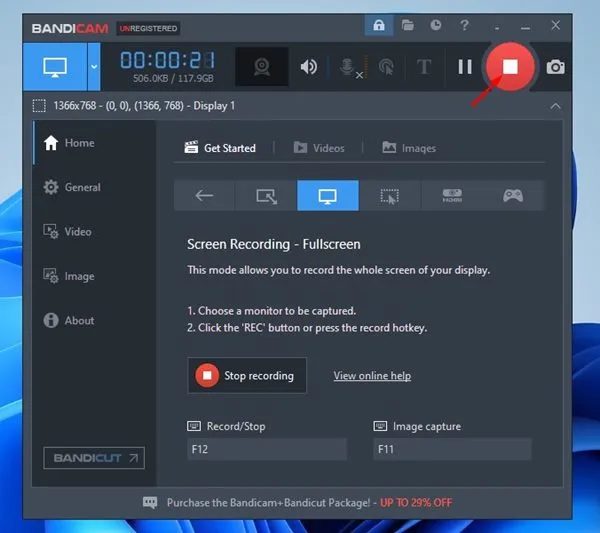Switch to Images tab
This screenshot has width=600, height=533.
[409, 148]
